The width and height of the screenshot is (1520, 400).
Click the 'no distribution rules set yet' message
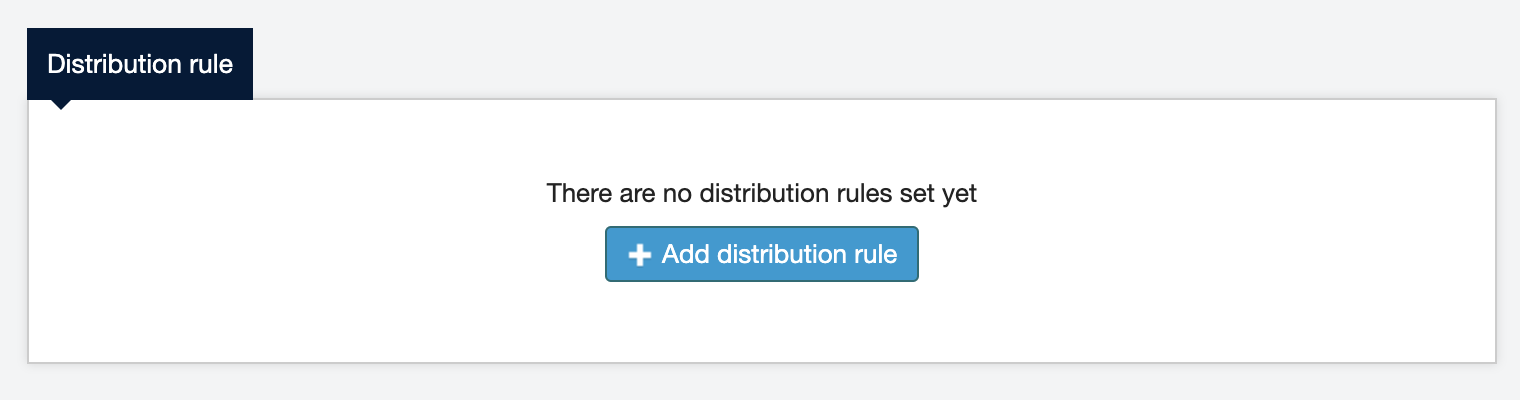point(761,193)
